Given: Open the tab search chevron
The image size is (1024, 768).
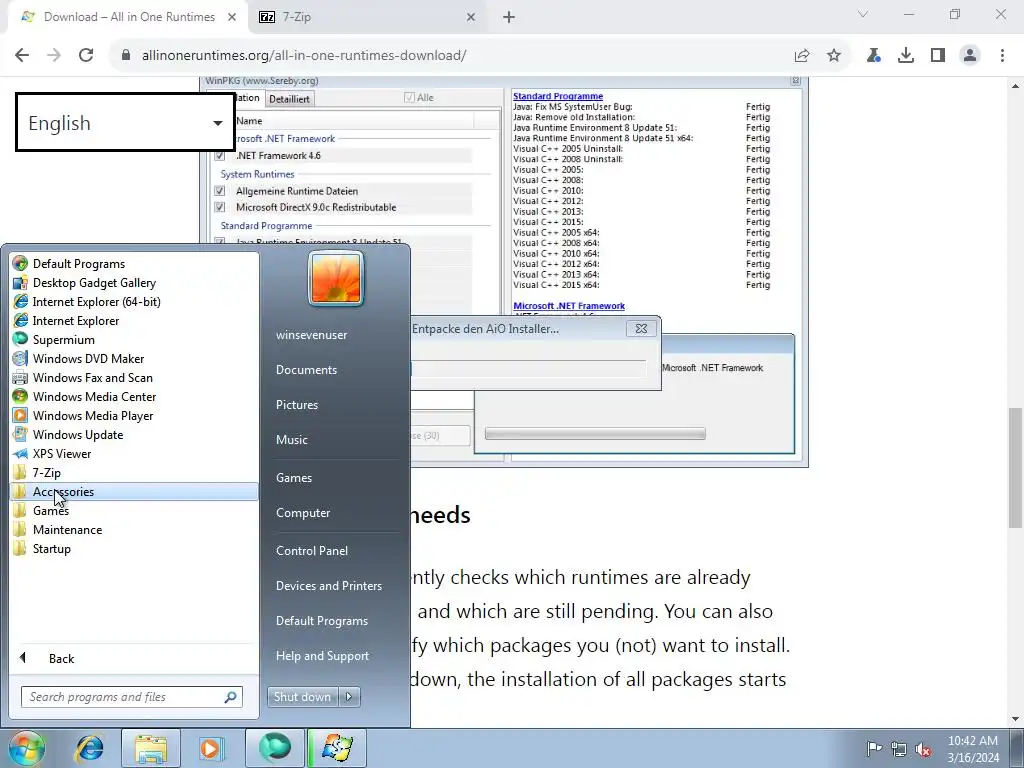Looking at the screenshot, I should click(x=863, y=14).
